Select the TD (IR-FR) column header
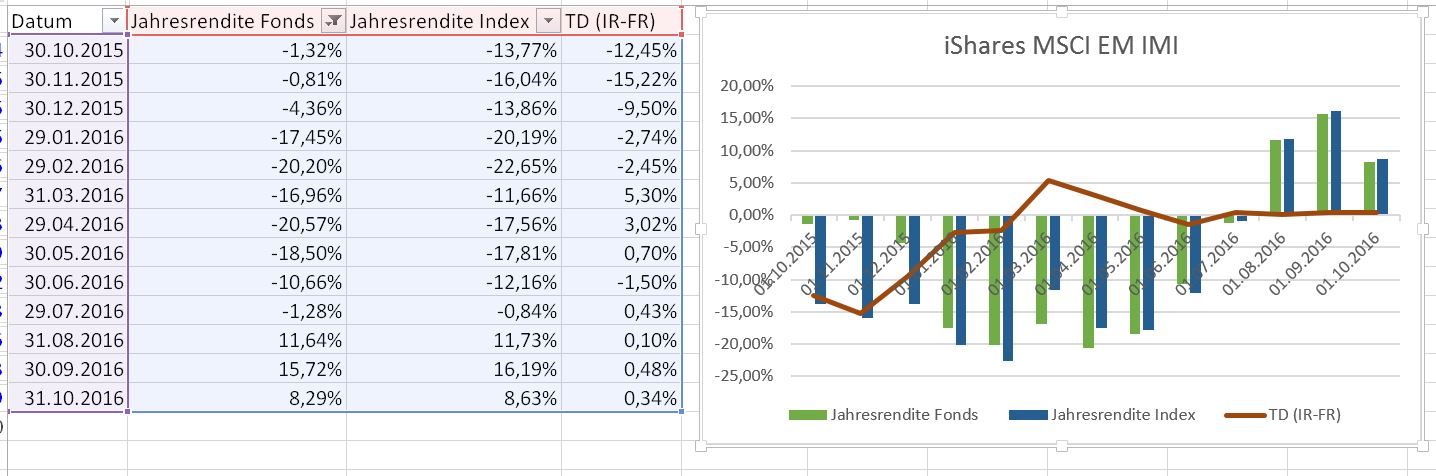The image size is (1436, 476). tap(610, 21)
